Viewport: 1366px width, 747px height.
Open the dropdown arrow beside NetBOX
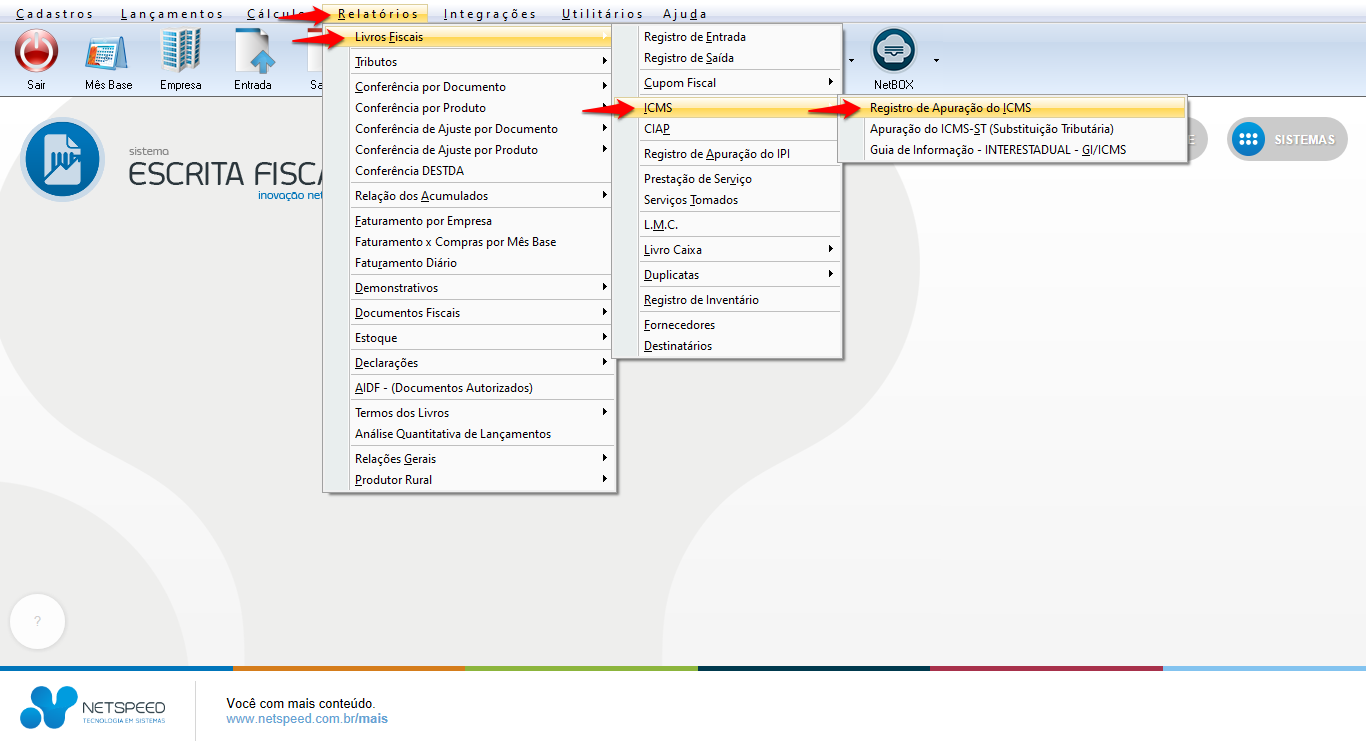click(x=936, y=60)
